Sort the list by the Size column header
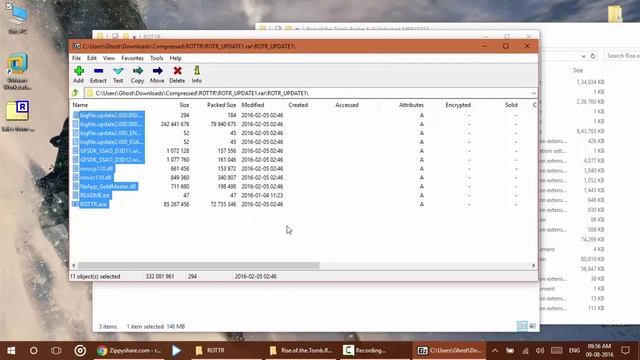This screenshot has height=360, width=640. point(184,105)
